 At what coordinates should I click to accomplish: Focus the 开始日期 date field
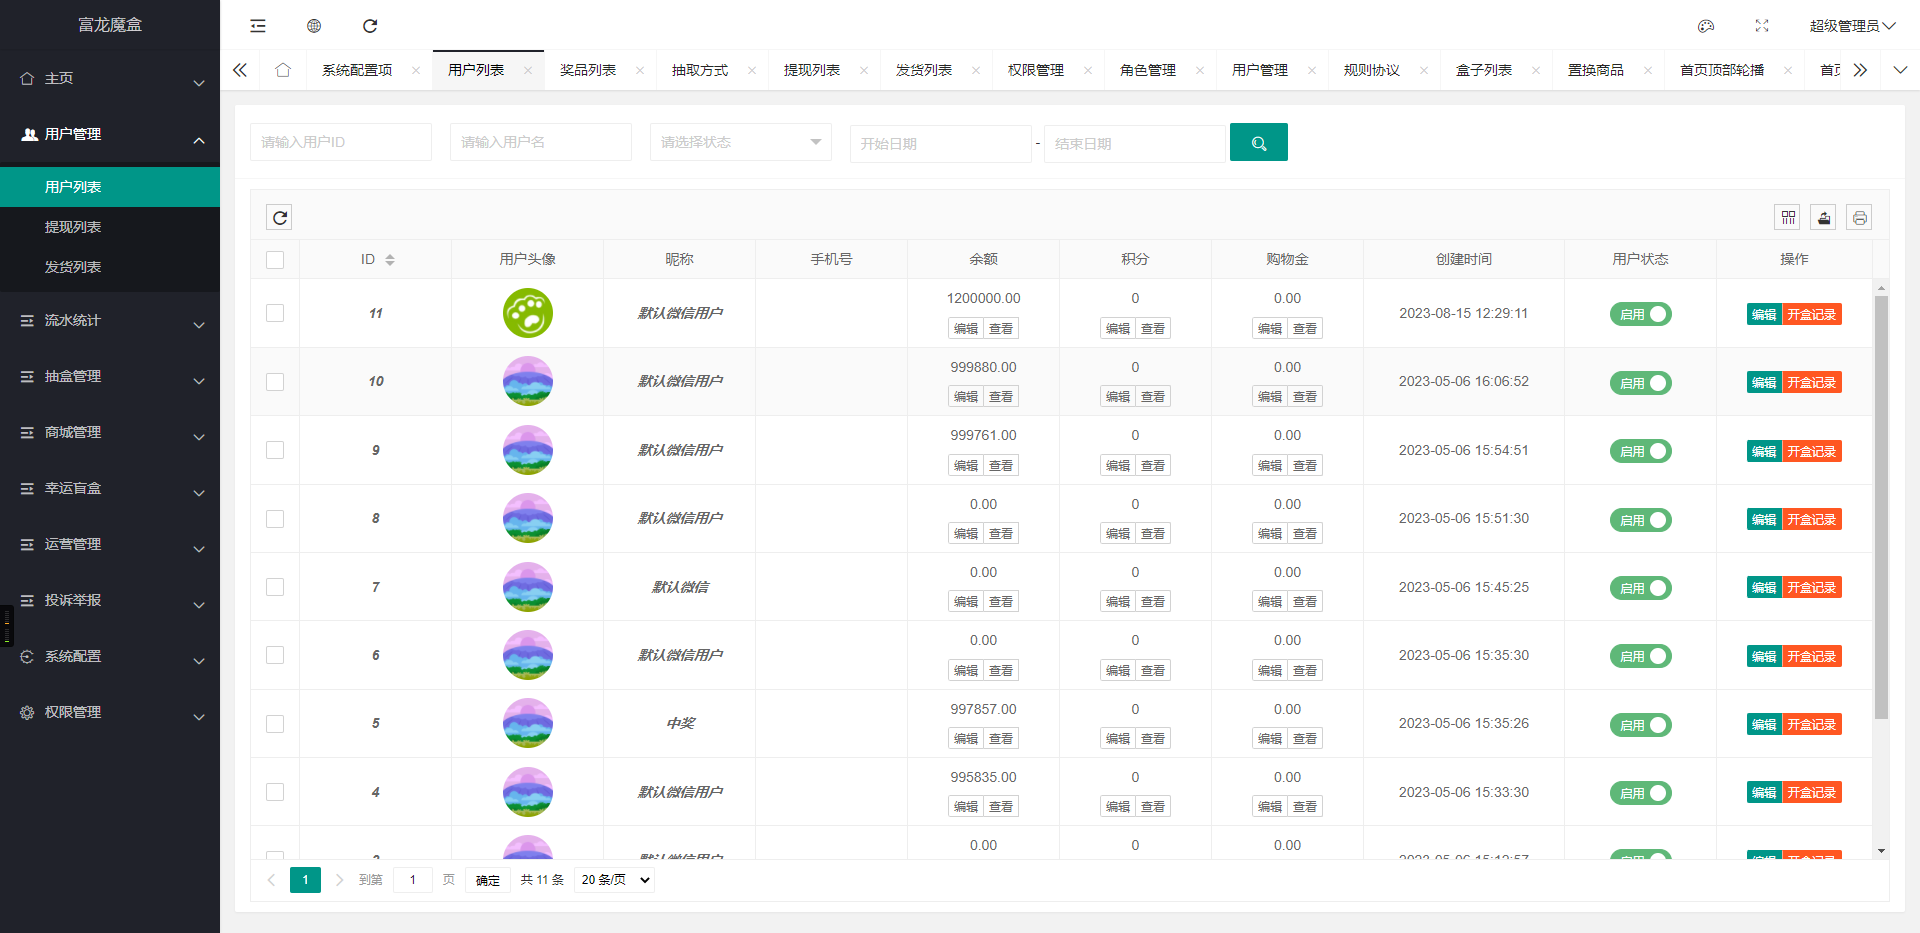click(941, 144)
